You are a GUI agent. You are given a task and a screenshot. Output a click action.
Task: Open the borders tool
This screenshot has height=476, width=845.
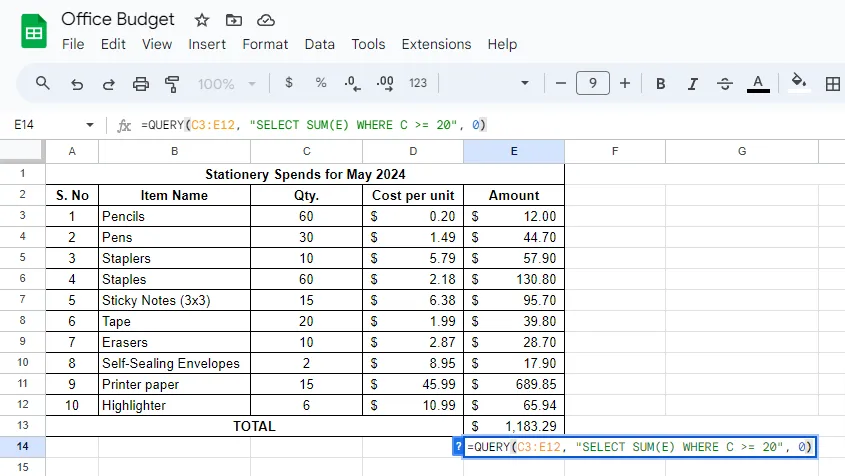[x=833, y=84]
